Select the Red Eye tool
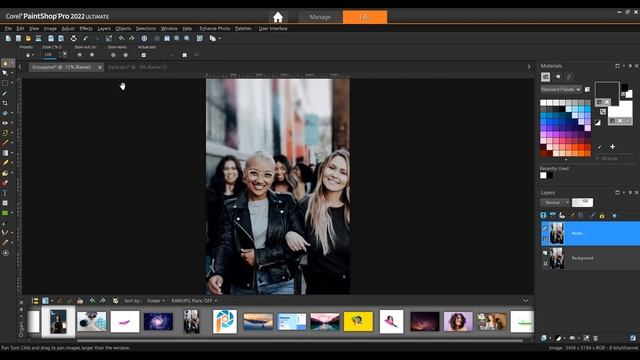Screen dimensions: 640x360 (5, 123)
